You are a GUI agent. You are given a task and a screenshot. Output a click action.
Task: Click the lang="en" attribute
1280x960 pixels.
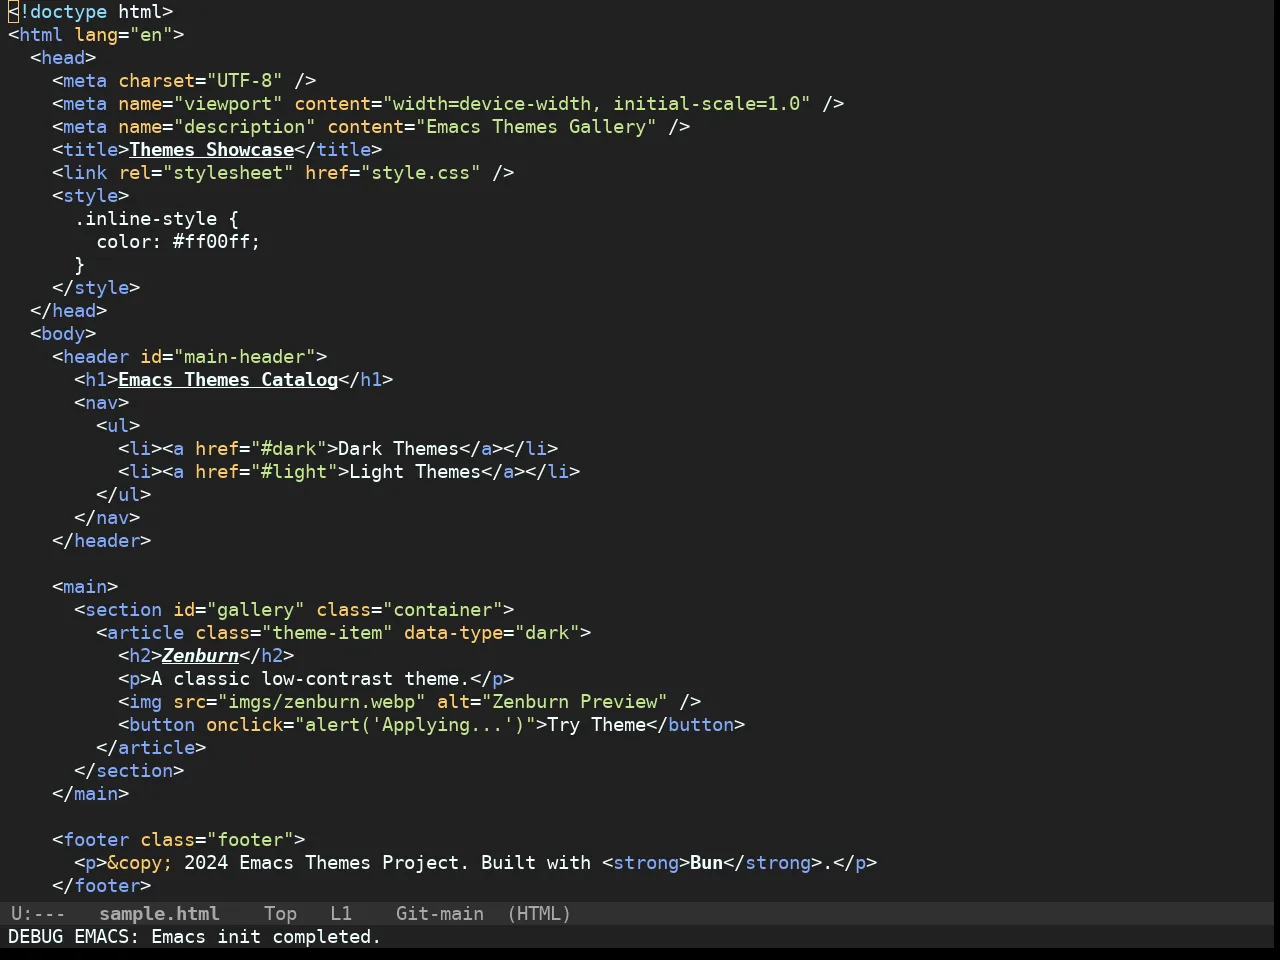[x=124, y=35]
